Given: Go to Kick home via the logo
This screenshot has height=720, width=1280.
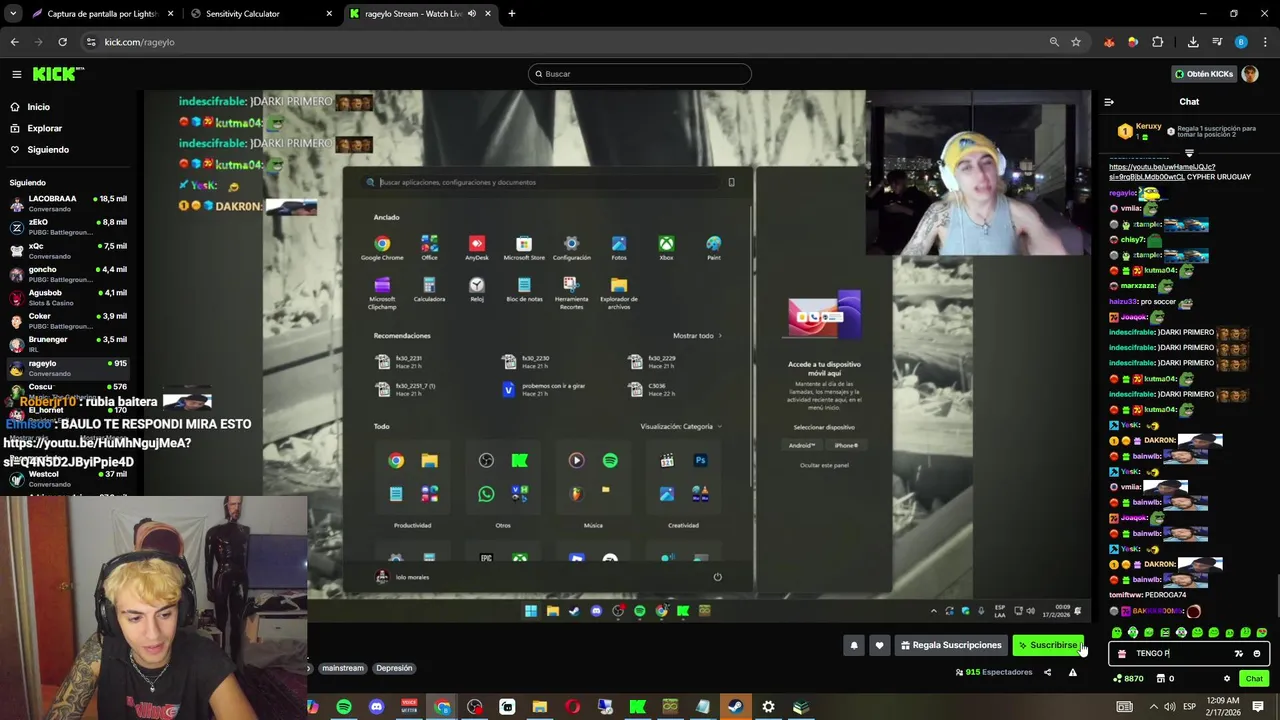Looking at the screenshot, I should 58,74.
